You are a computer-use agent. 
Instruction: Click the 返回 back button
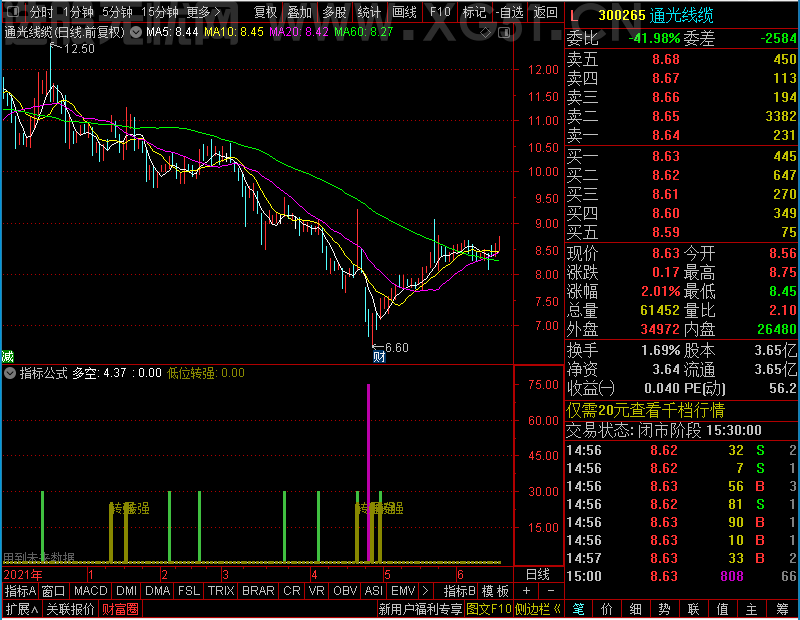(x=545, y=11)
